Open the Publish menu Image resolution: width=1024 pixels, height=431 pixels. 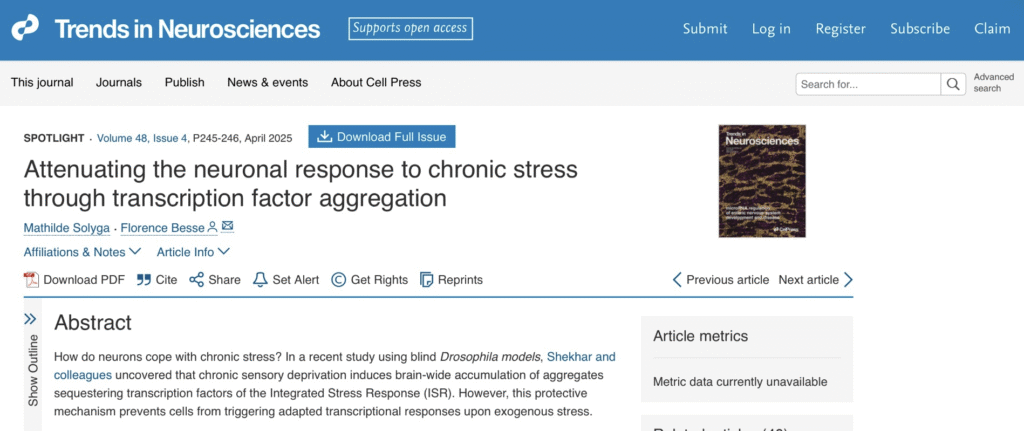click(x=184, y=82)
